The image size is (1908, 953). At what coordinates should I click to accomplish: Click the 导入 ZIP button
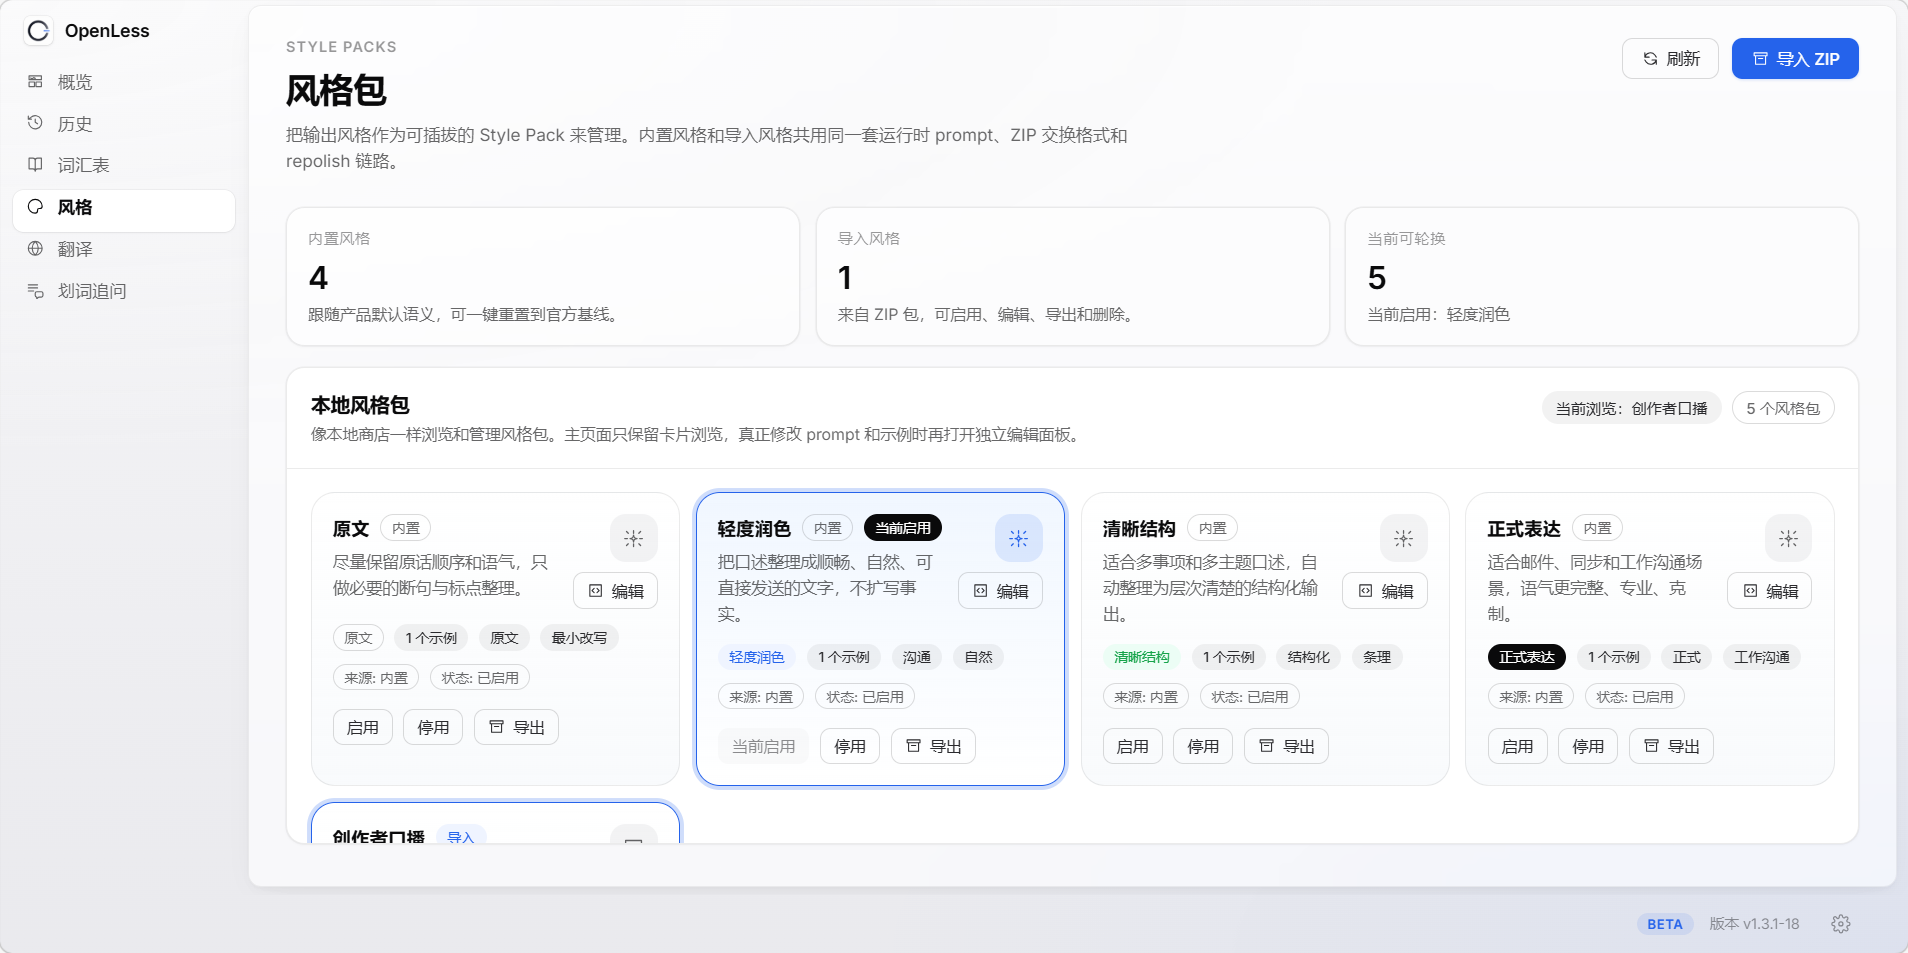1795,59
